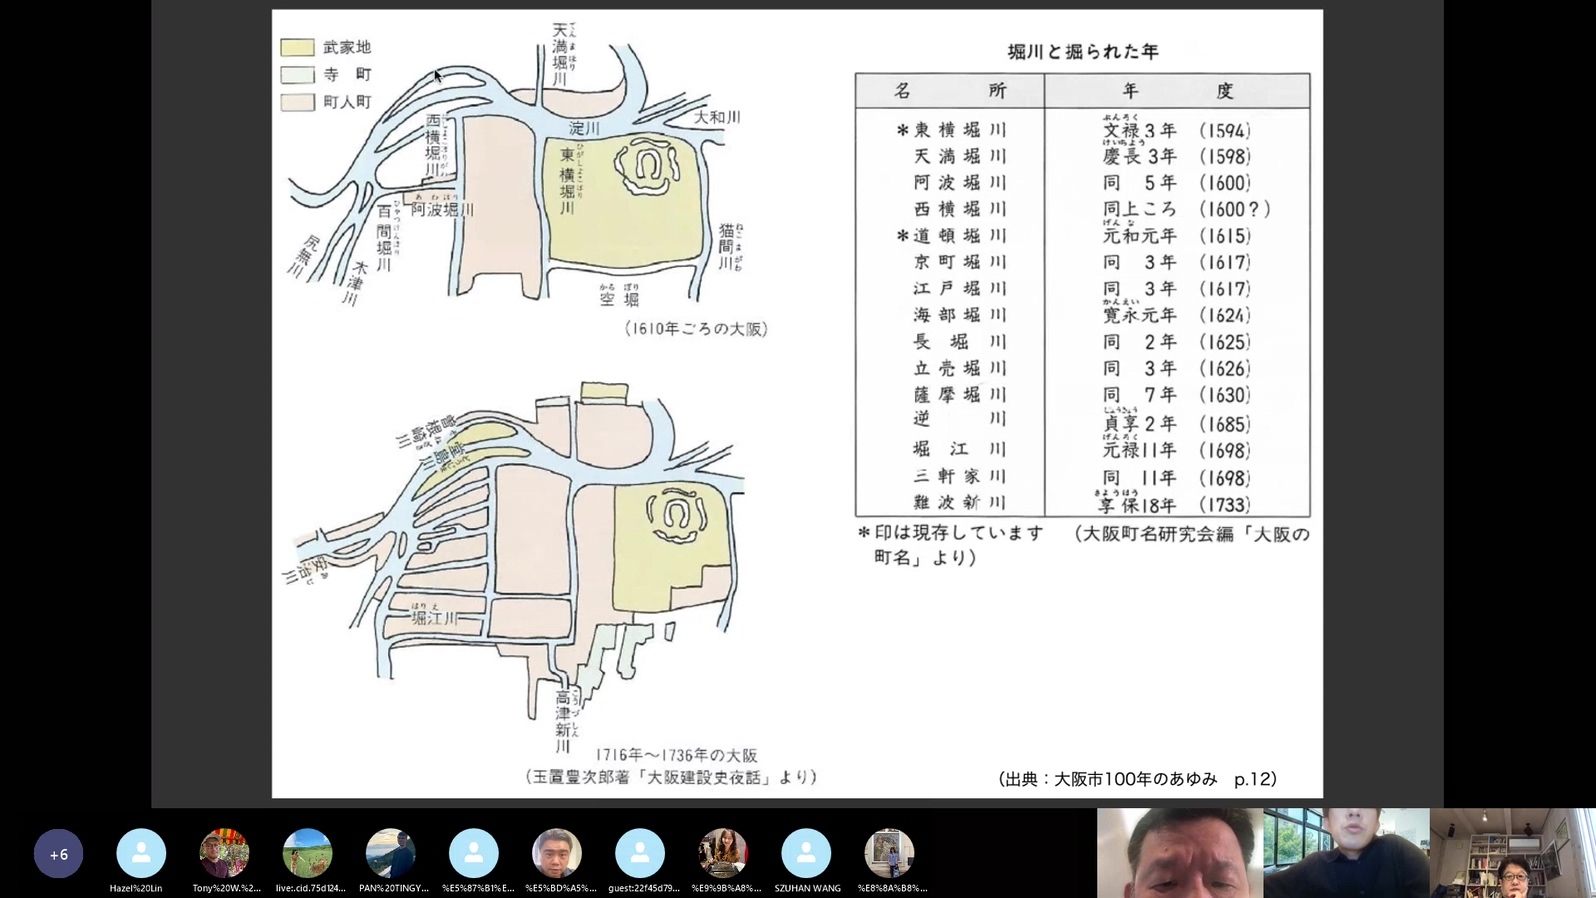Select Hazel%20Lin participant avatar
The width and height of the screenshot is (1596, 898).
pos(141,854)
